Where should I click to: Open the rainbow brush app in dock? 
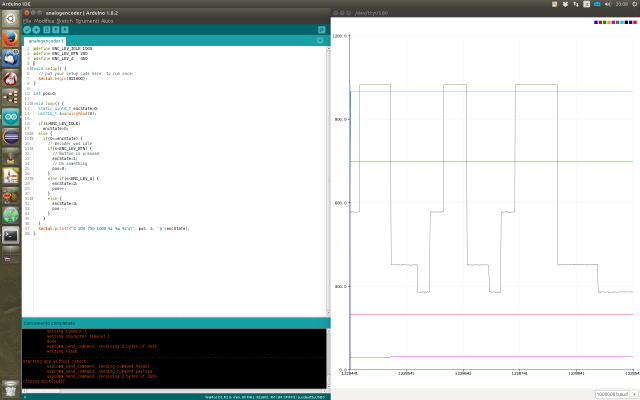[11, 156]
